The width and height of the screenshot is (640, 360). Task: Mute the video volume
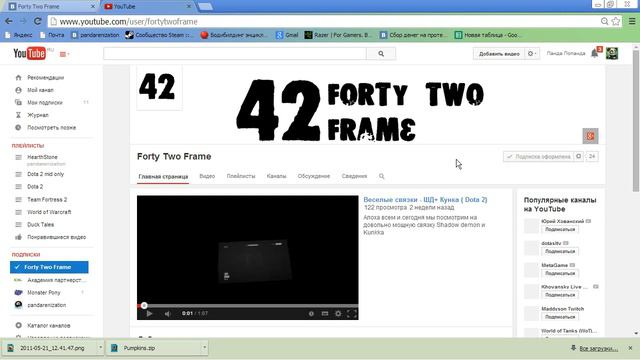point(167,313)
